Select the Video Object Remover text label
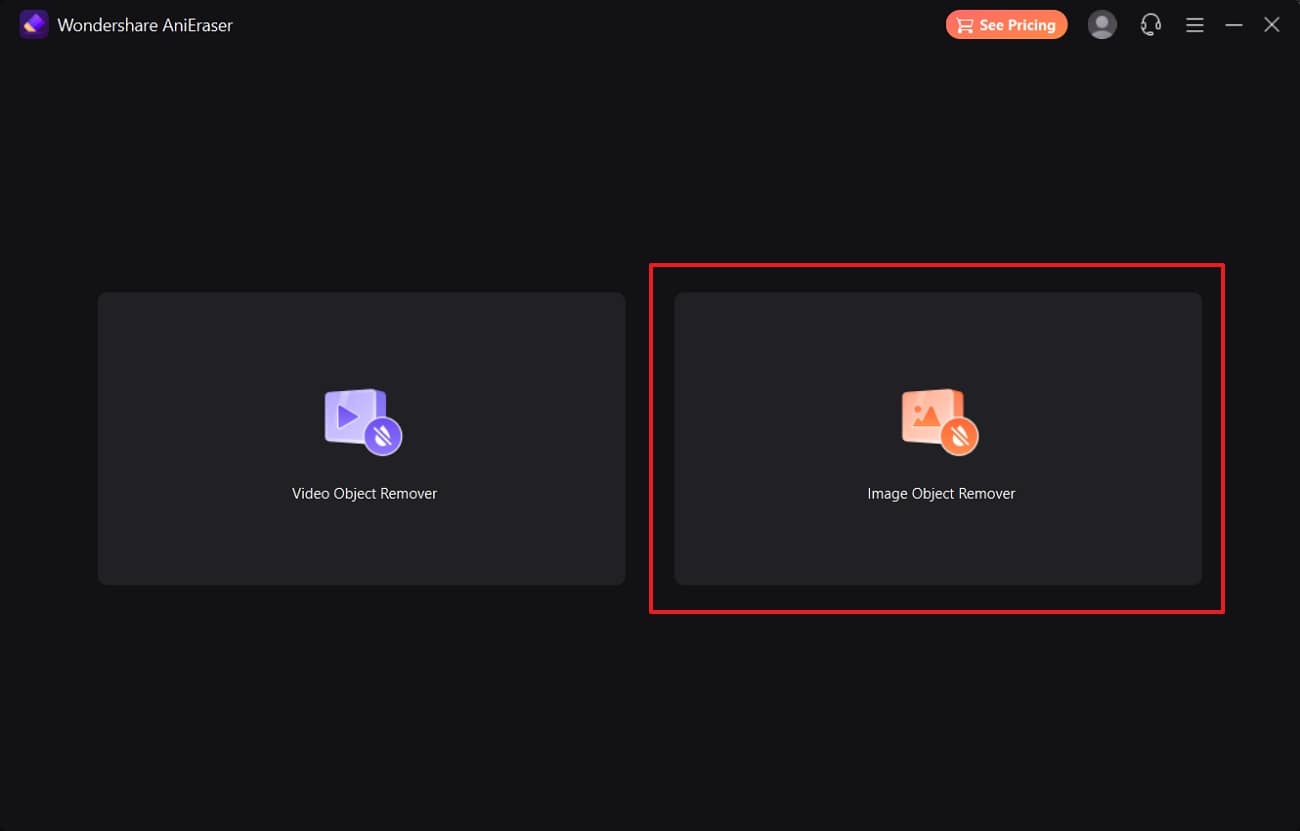 pos(364,493)
